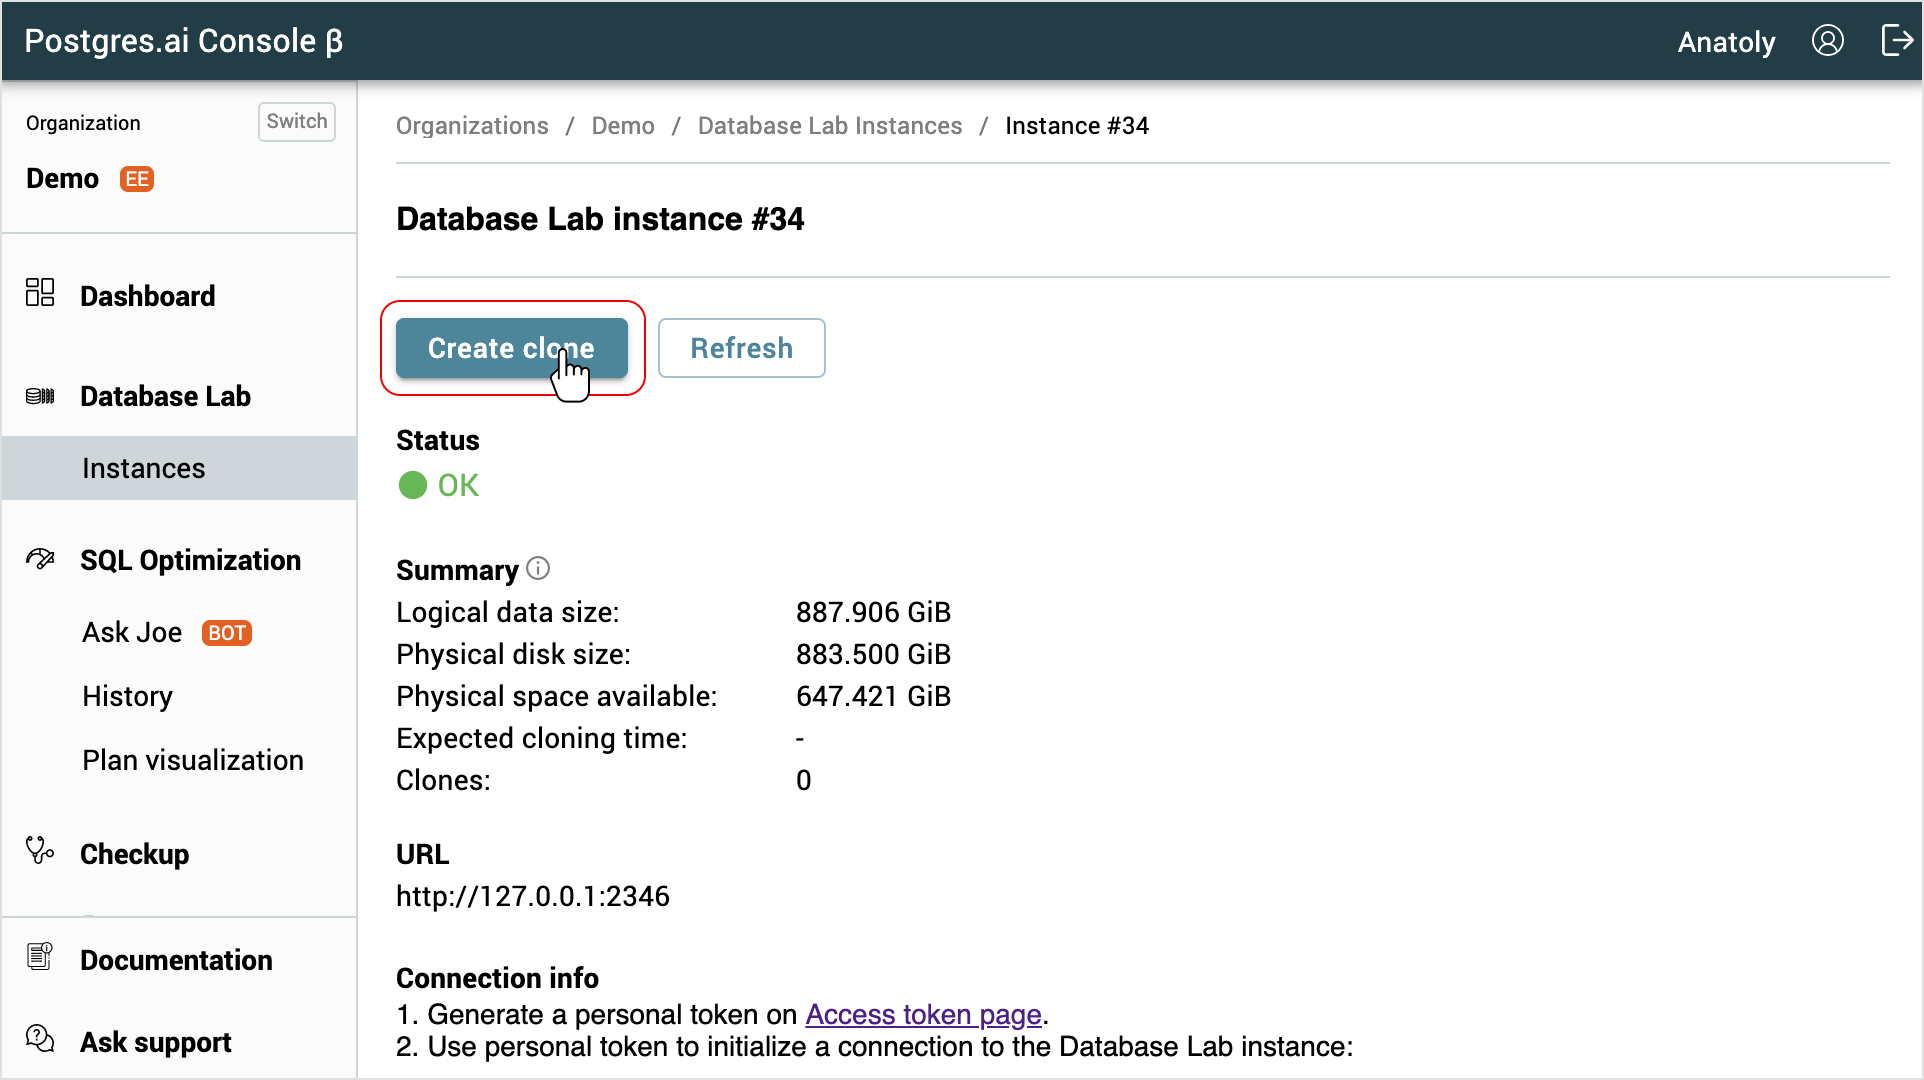Click the sign out icon
This screenshot has width=1924, height=1080.
coord(1897,41)
